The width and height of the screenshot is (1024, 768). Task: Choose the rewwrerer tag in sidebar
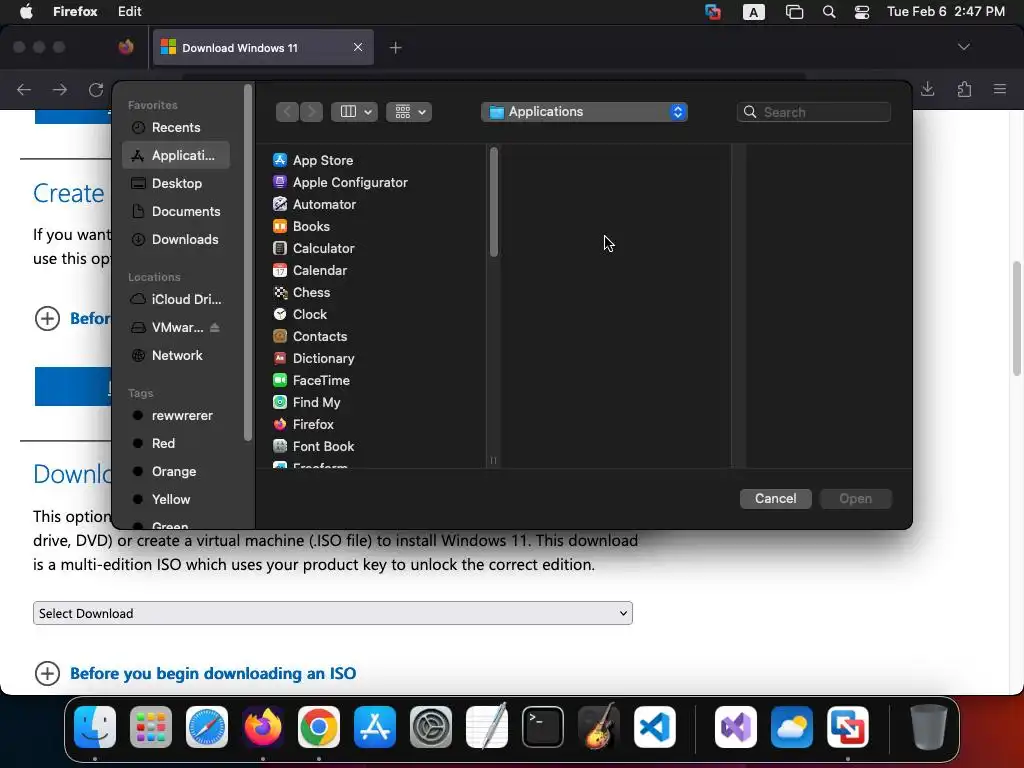coord(175,415)
